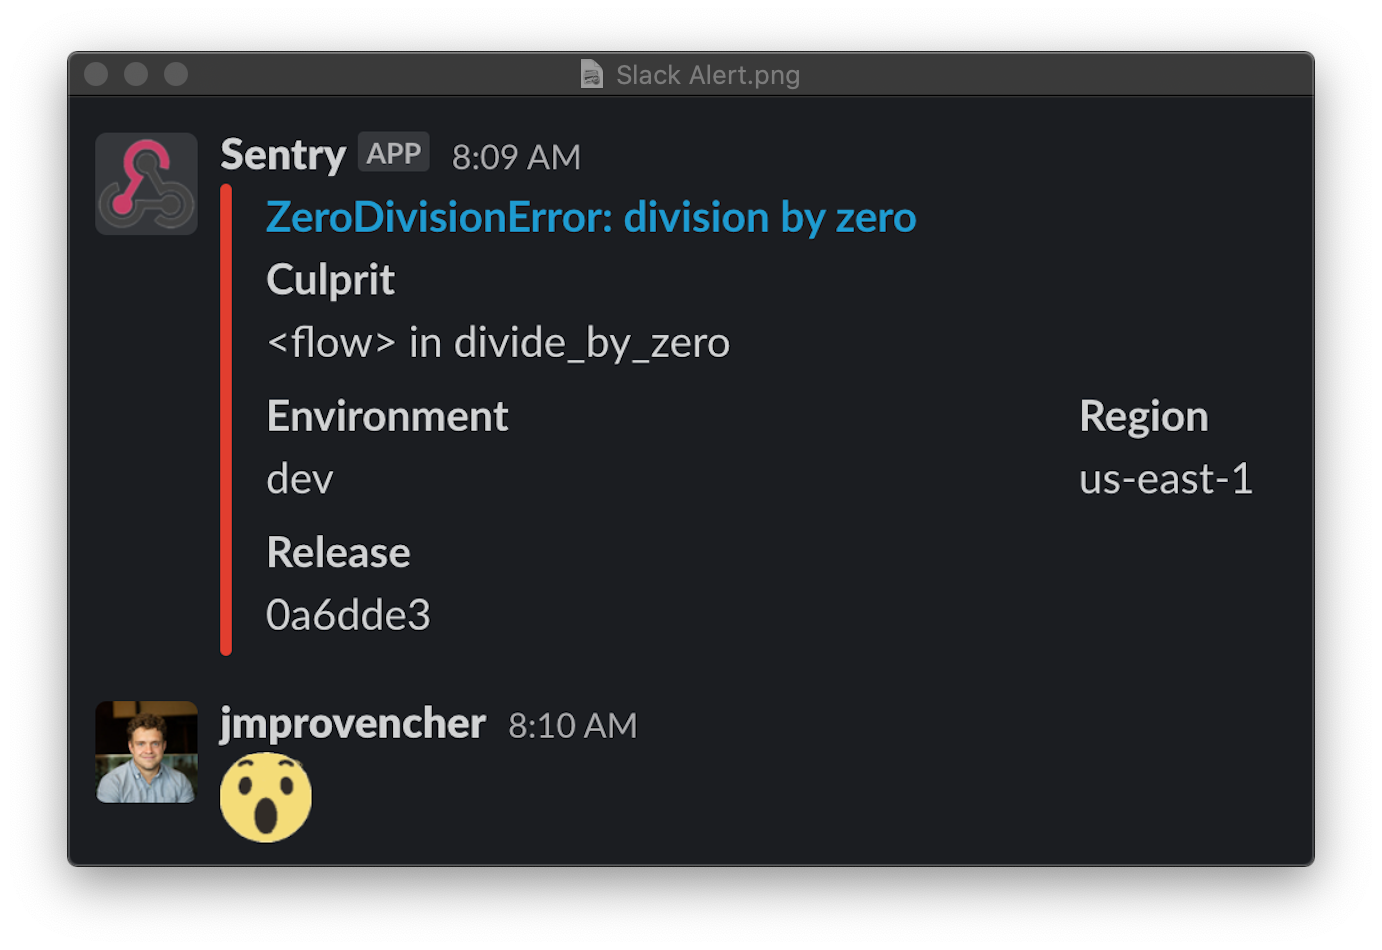Click the surprised face emoji reaction
This screenshot has width=1382, height=950.
coord(265,795)
